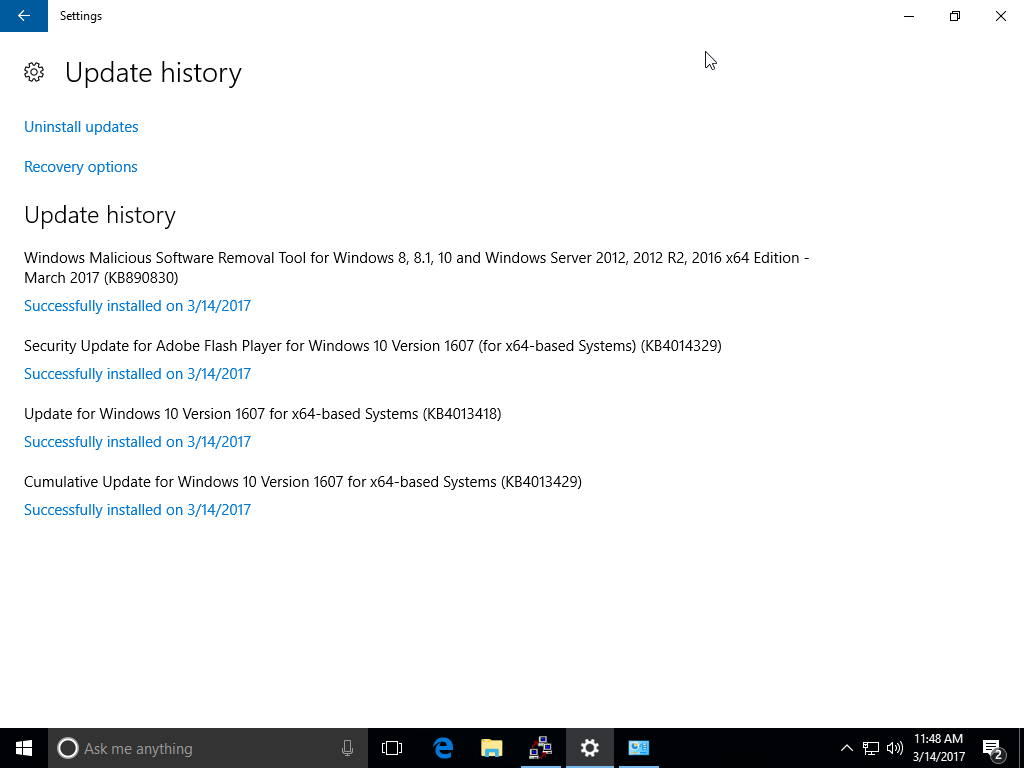Select Security Update for Adobe Flash Player text
Image resolution: width=1024 pixels, height=768 pixels.
(x=373, y=345)
